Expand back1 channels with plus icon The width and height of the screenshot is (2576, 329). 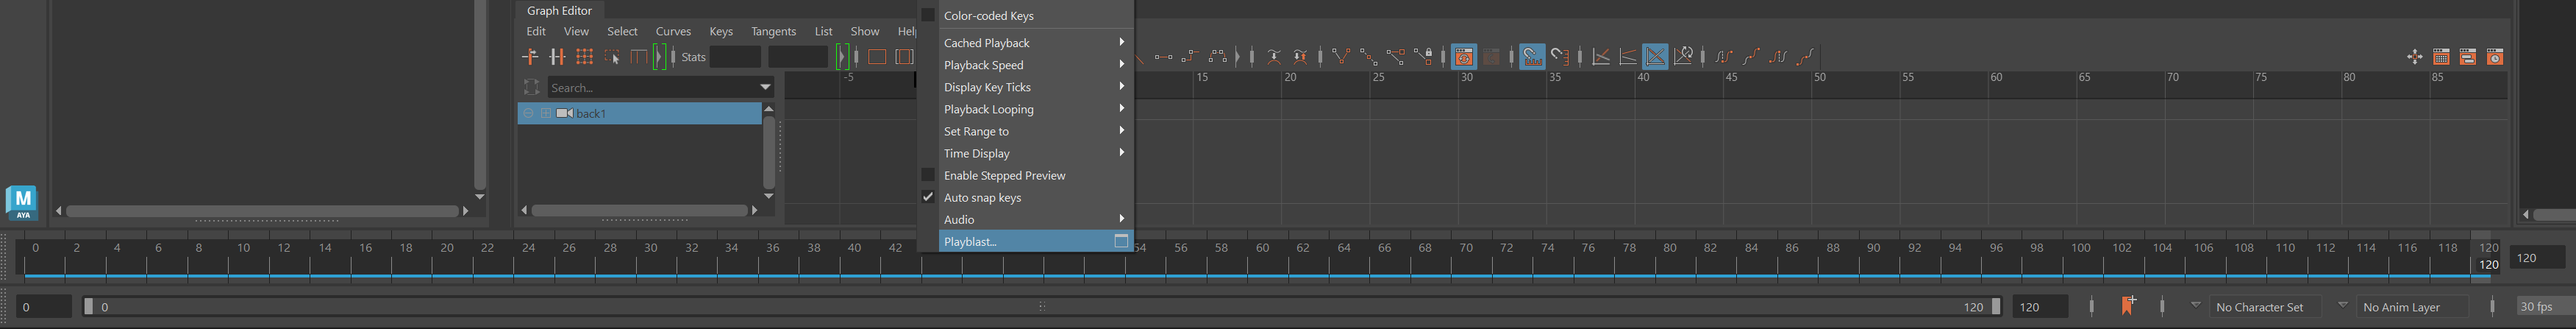tap(547, 113)
